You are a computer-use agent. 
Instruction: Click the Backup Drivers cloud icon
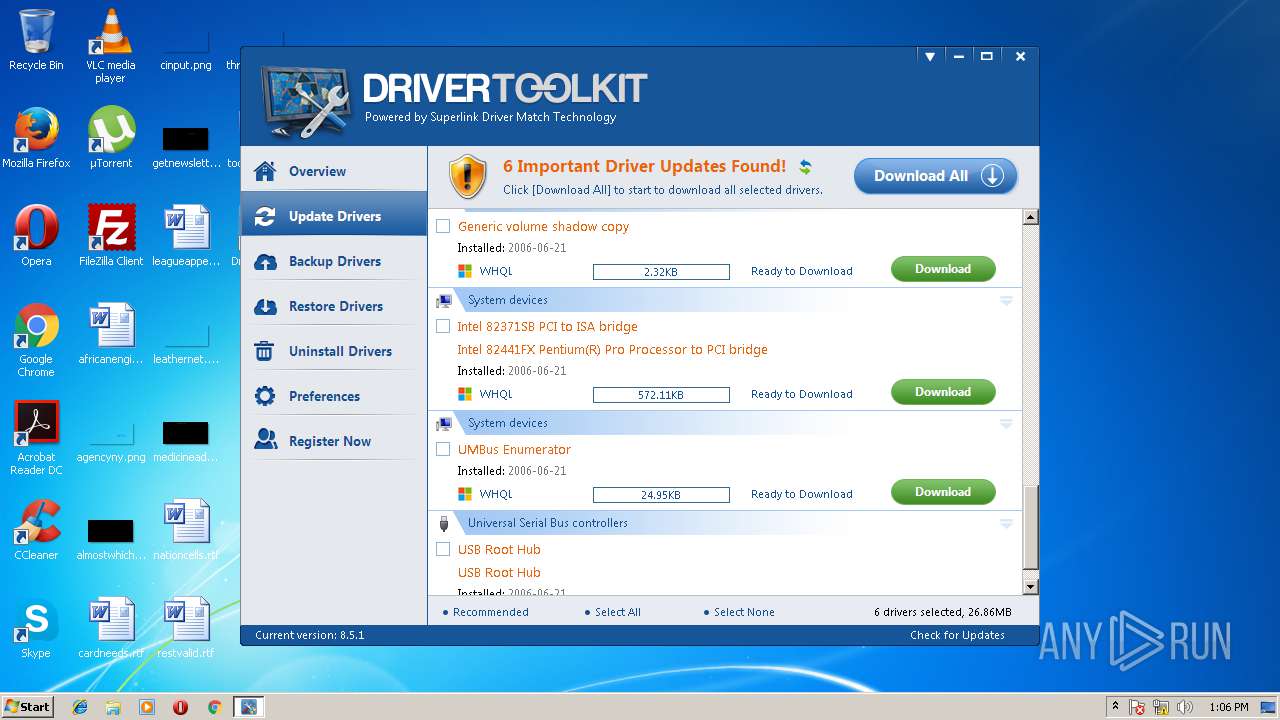pyautogui.click(x=265, y=261)
